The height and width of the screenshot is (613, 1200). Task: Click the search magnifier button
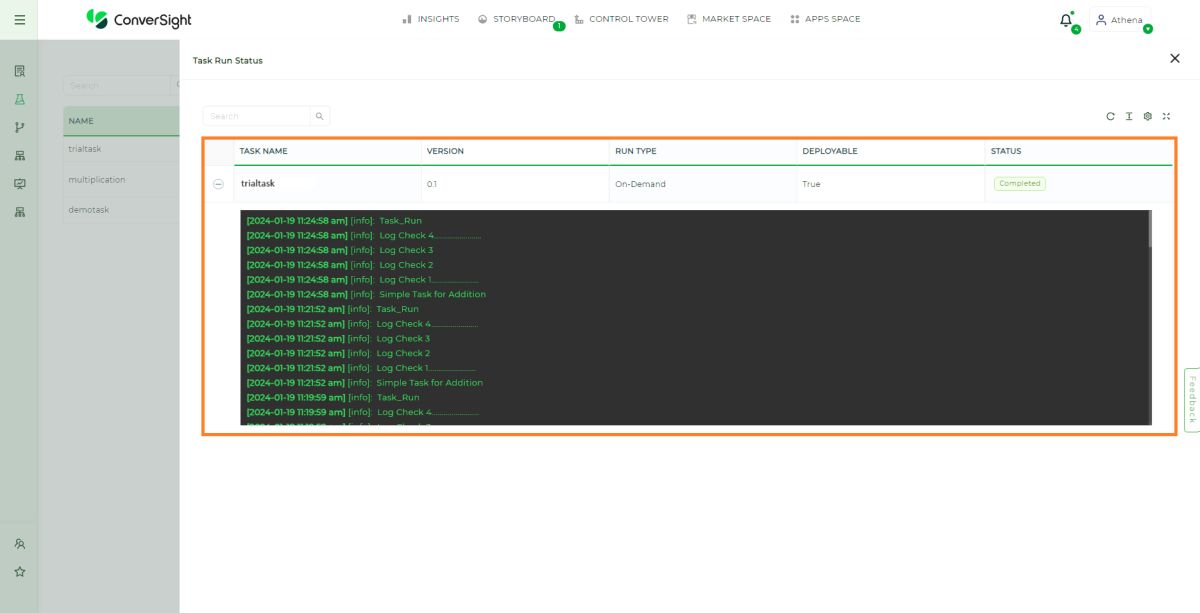click(320, 116)
